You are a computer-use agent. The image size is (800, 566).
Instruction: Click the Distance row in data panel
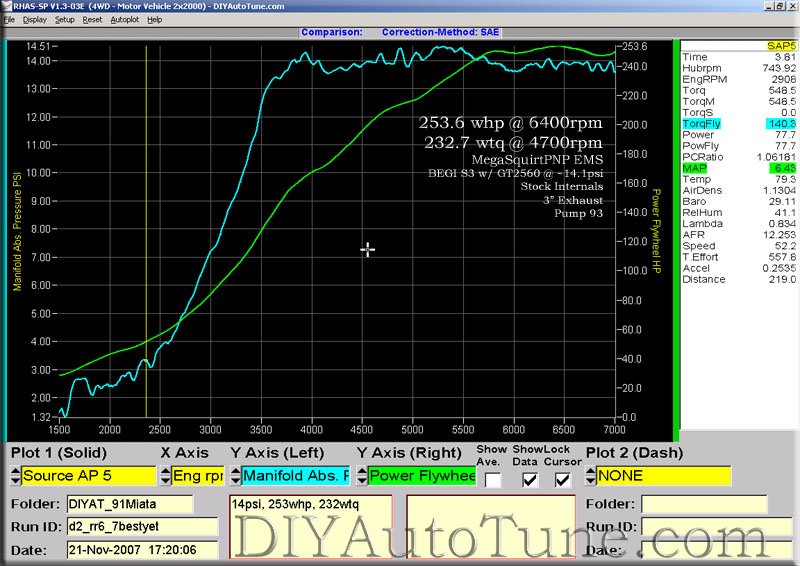739,280
